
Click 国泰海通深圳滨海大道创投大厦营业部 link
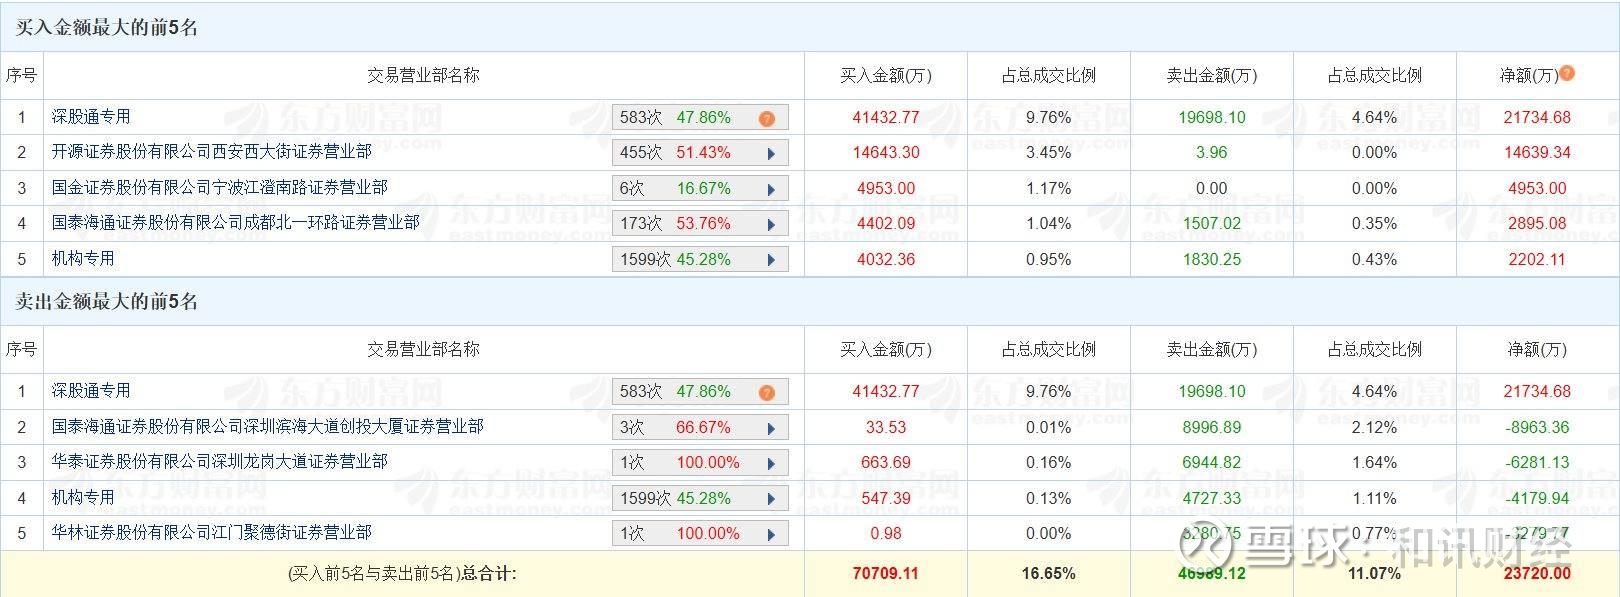268,427
